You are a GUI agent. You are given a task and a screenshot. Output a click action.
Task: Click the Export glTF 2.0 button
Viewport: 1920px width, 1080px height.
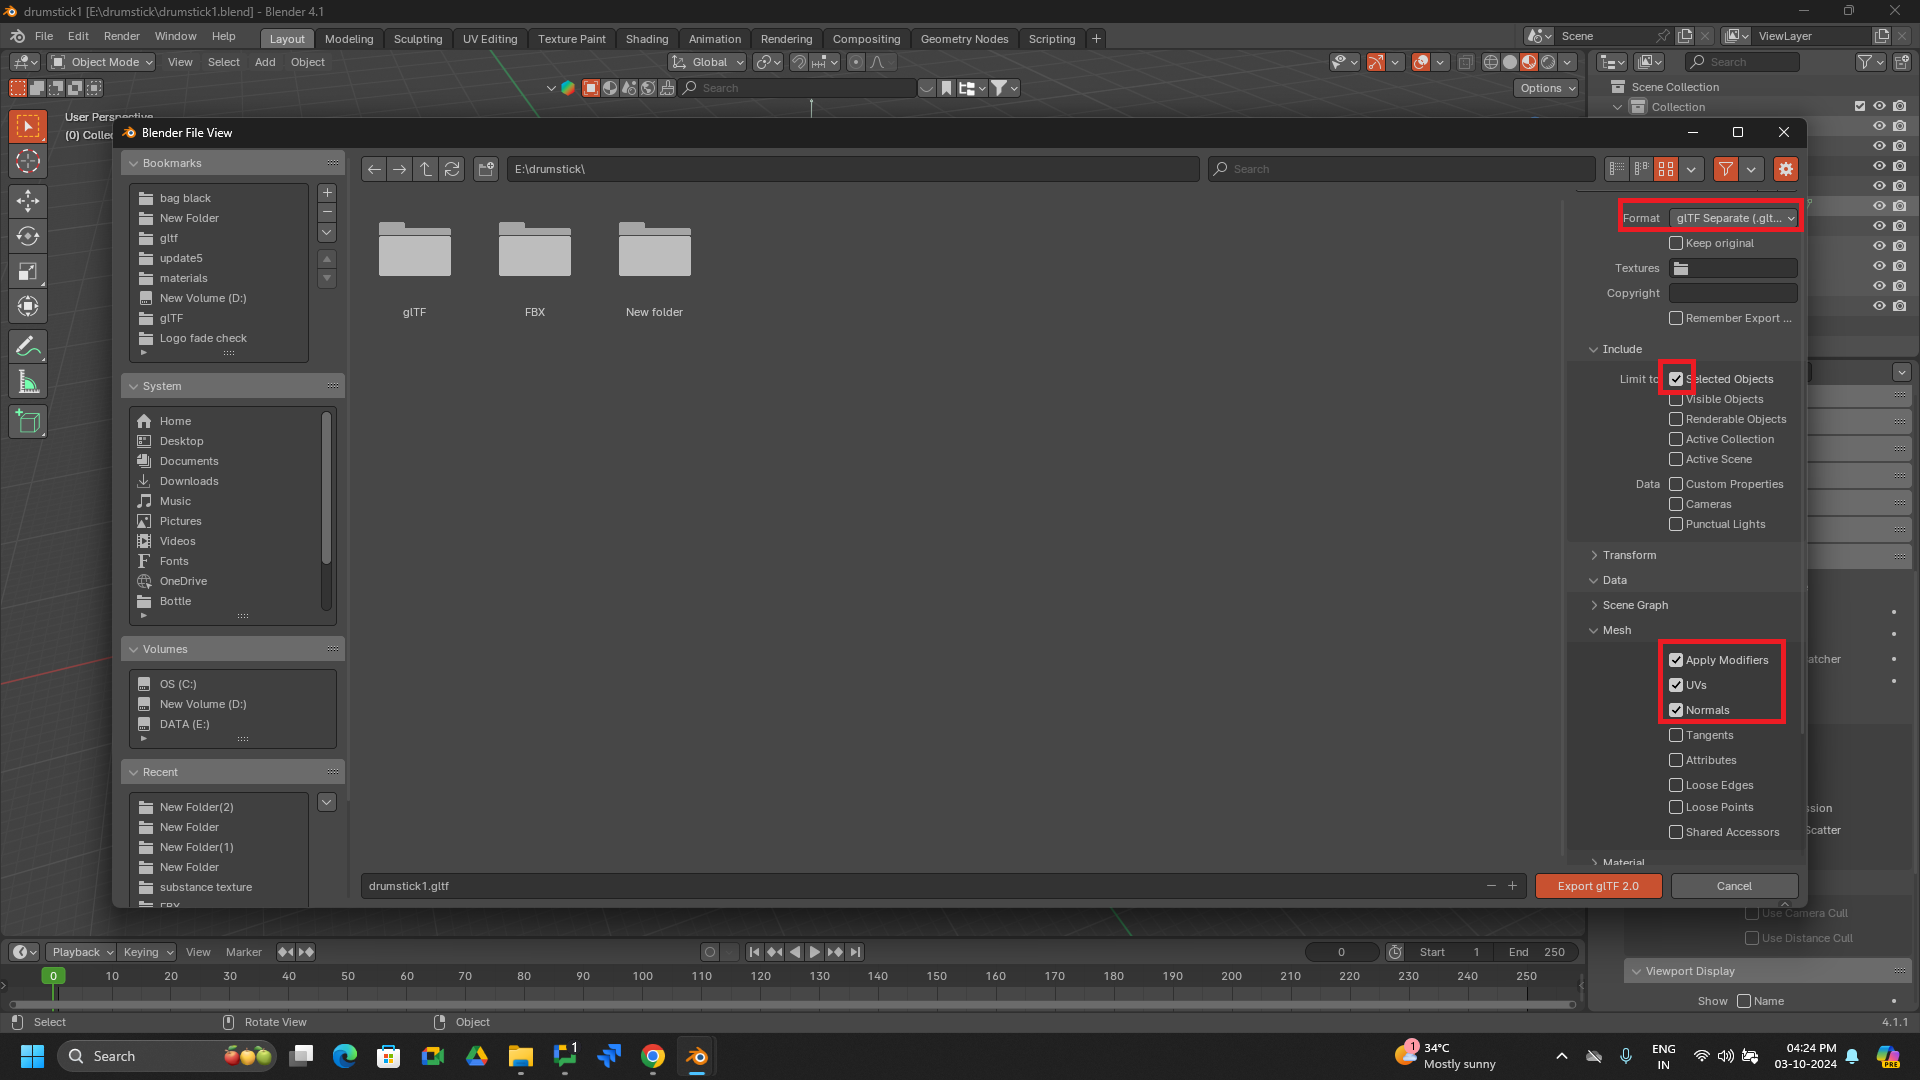pos(1598,886)
